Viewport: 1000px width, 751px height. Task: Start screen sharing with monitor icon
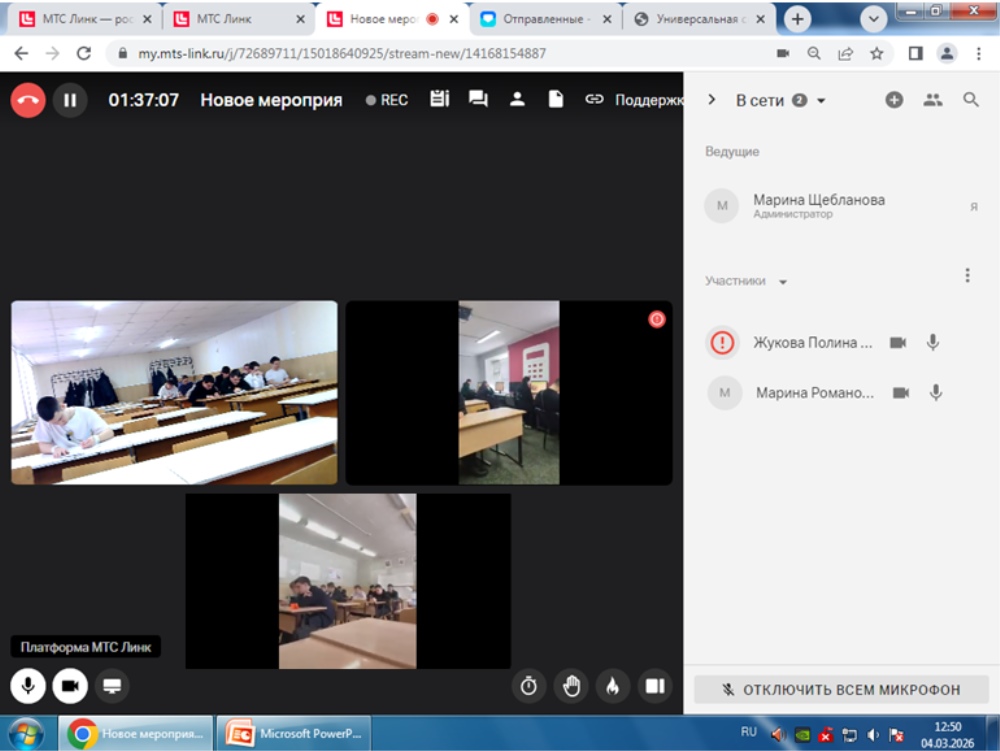(x=112, y=686)
